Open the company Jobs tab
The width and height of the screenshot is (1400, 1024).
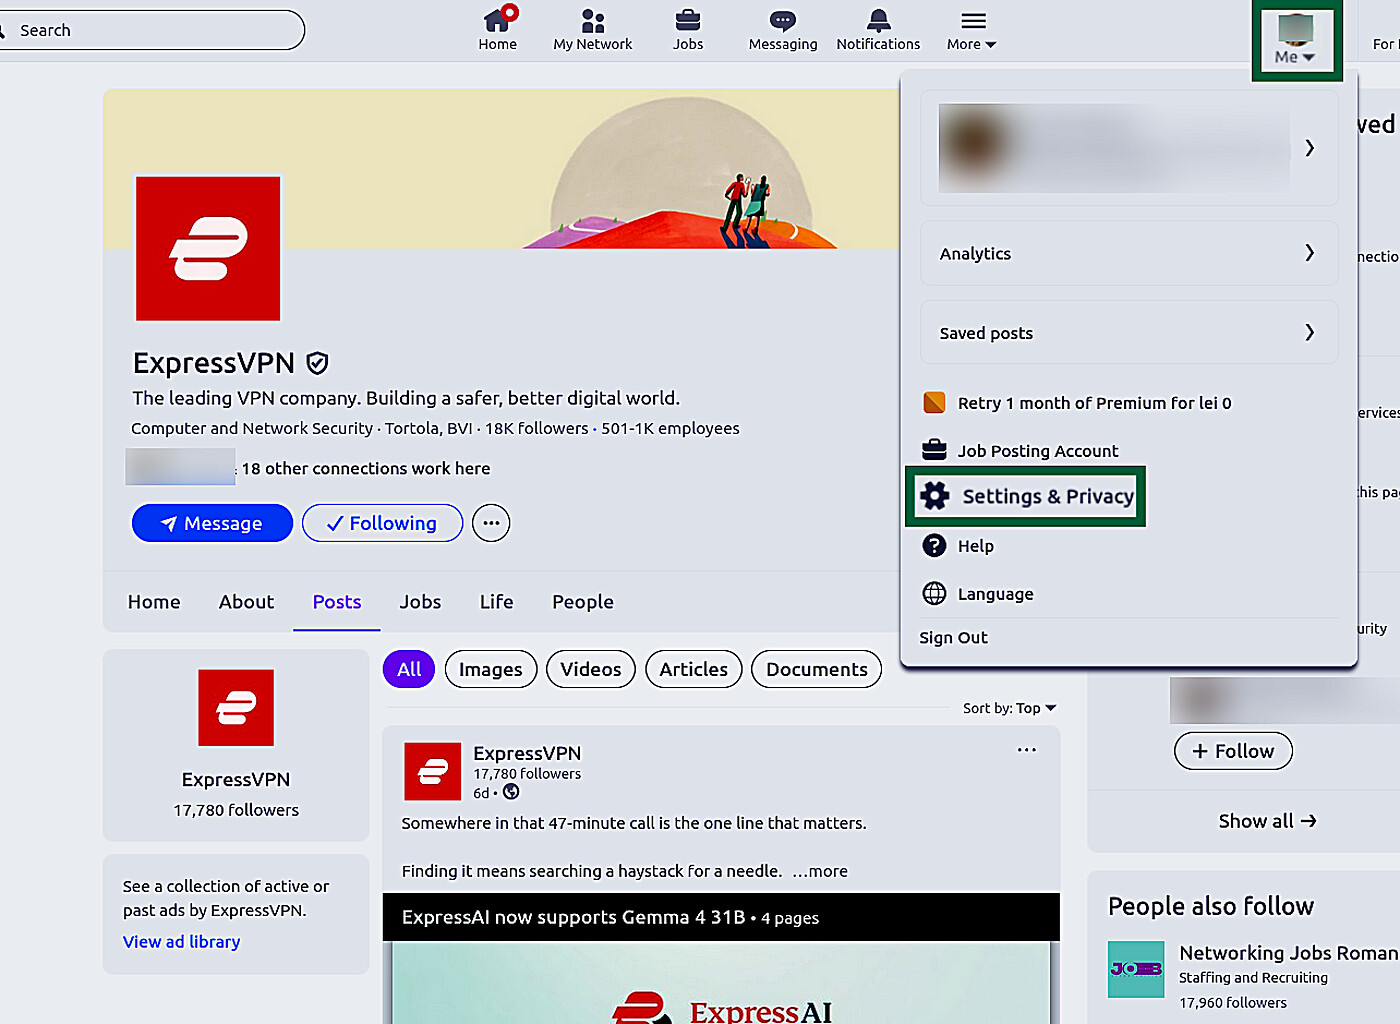tap(420, 602)
